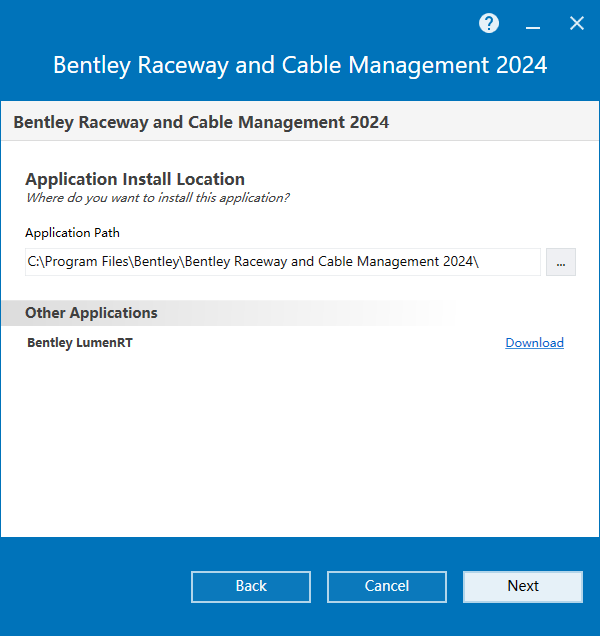The width and height of the screenshot is (600, 636).
Task: Click the Download link for Bentley LumenRT
Action: (534, 343)
